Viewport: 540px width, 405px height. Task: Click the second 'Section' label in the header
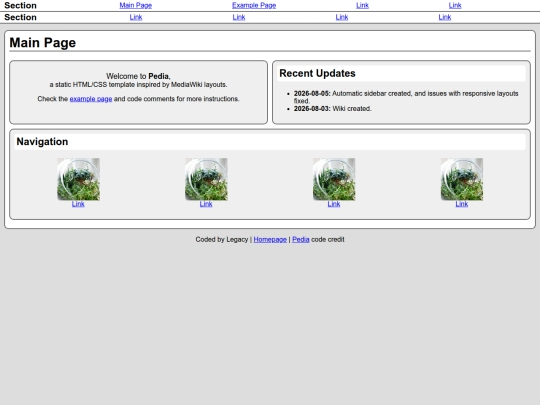[20, 17]
